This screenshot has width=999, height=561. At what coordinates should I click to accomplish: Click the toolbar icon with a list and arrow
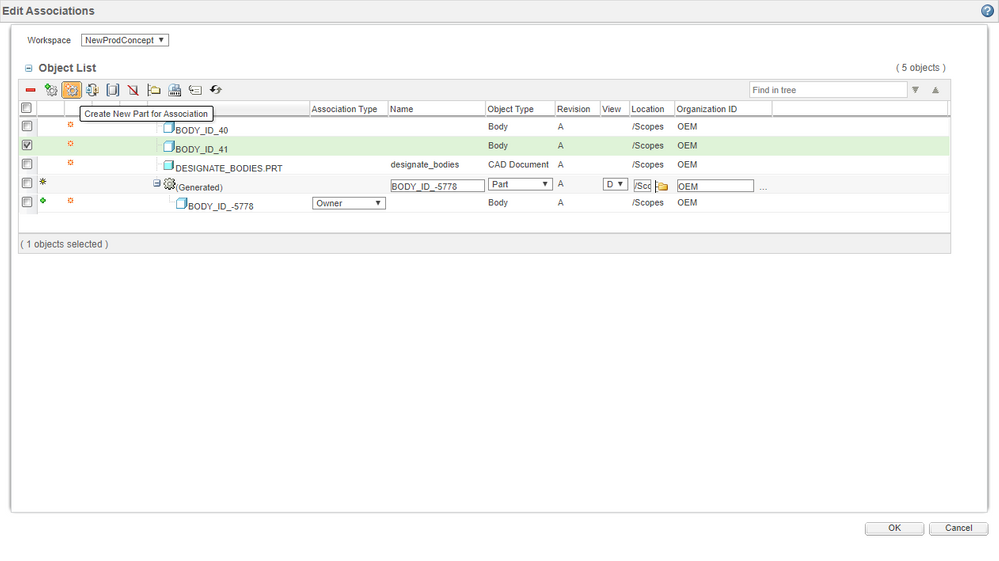click(195, 90)
